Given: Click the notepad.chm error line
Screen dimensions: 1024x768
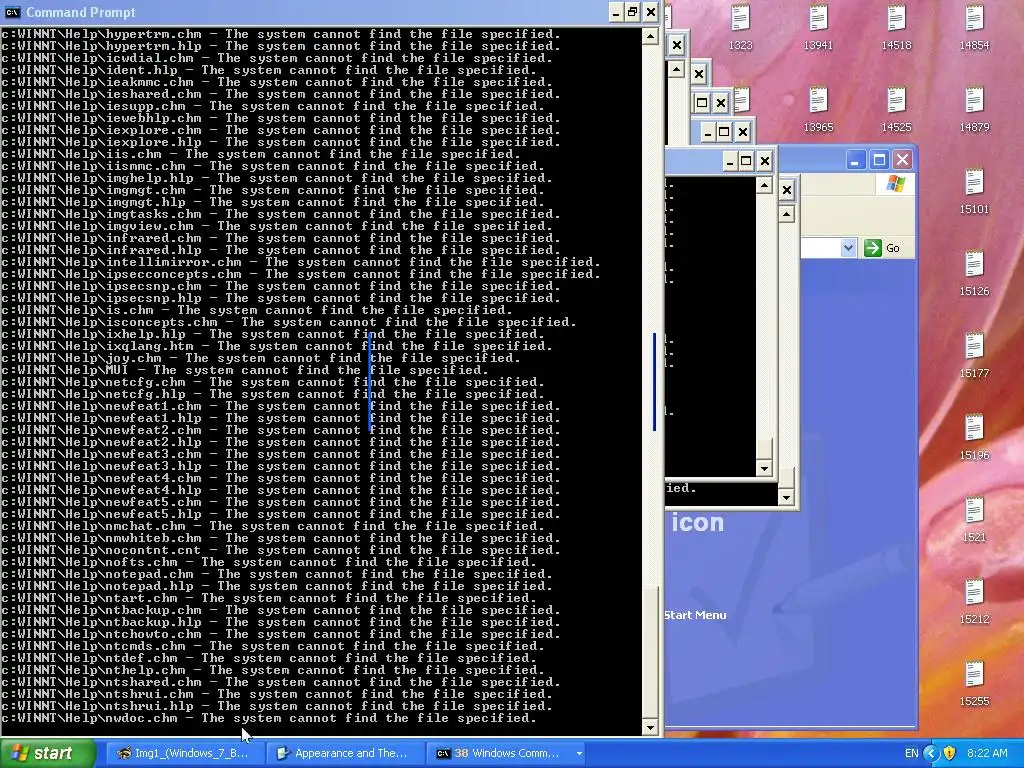Looking at the screenshot, I should (x=277, y=574).
